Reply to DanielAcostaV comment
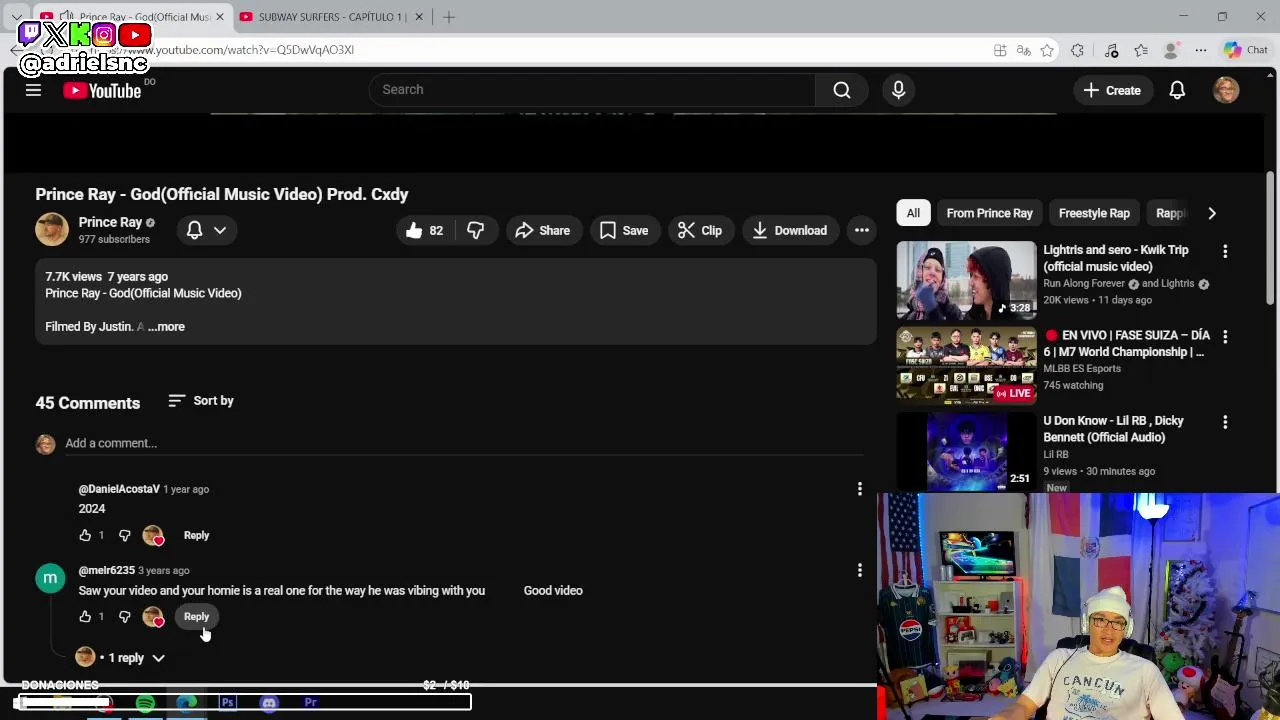The width and height of the screenshot is (1280, 720). click(x=196, y=535)
